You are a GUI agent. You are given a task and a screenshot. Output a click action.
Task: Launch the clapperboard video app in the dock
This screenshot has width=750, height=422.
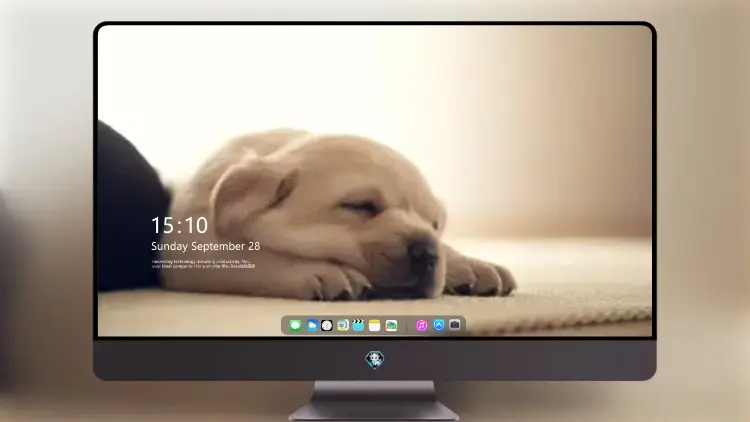pos(358,325)
